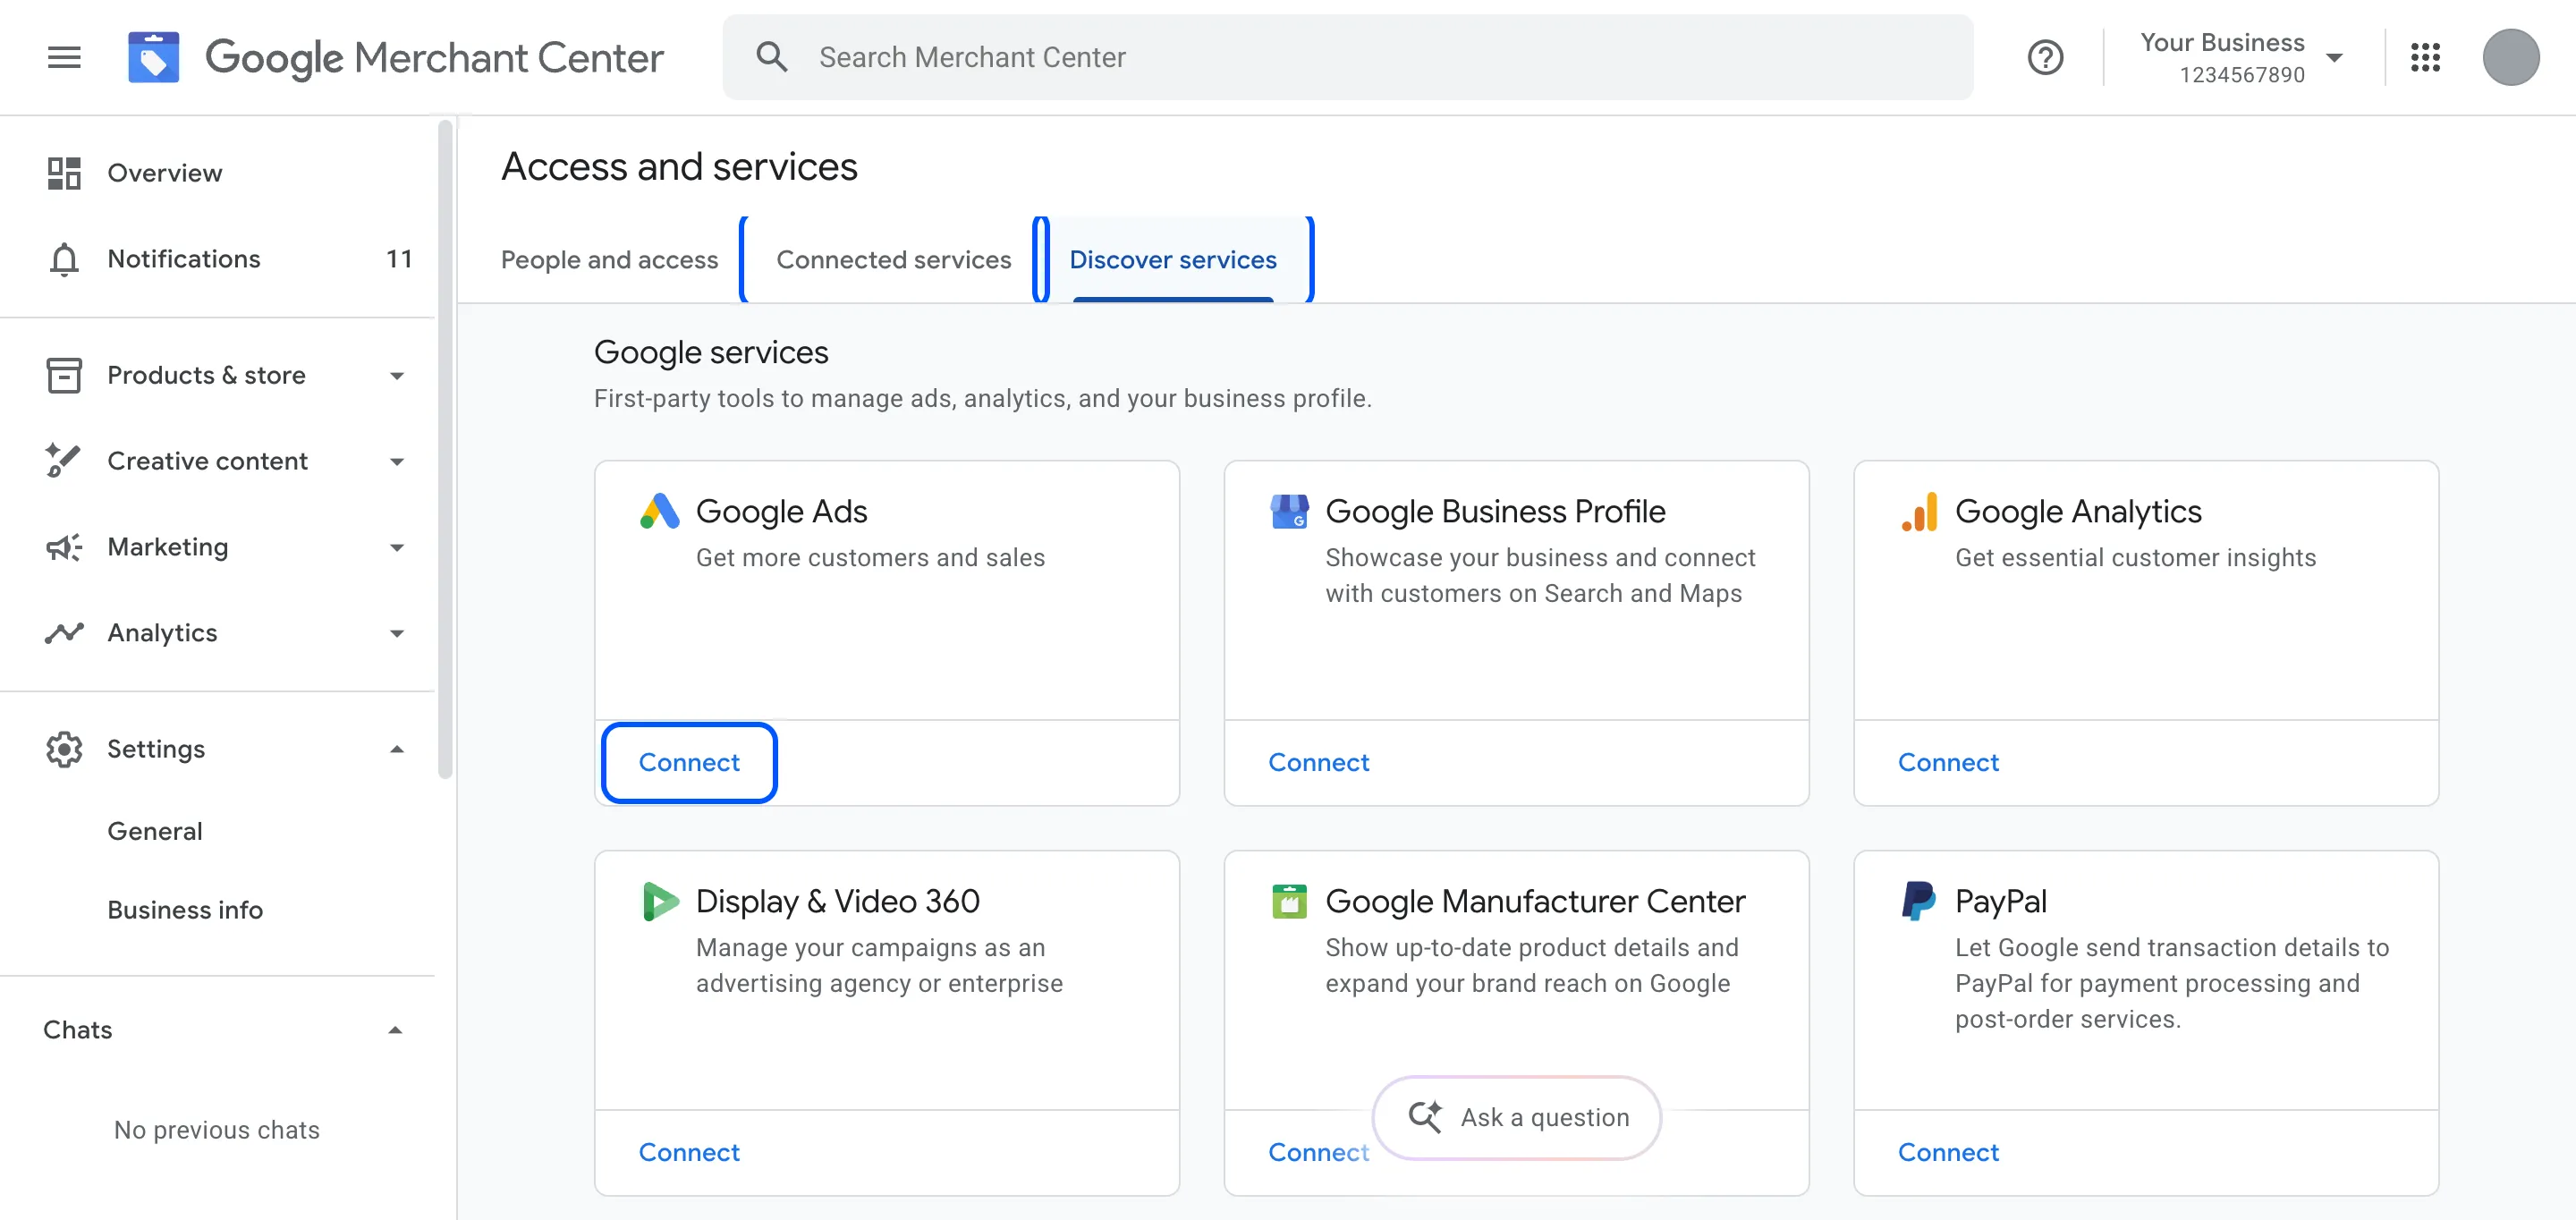This screenshot has width=2576, height=1220.
Task: Connect Display & Video 360
Action: pyautogui.click(x=689, y=1153)
